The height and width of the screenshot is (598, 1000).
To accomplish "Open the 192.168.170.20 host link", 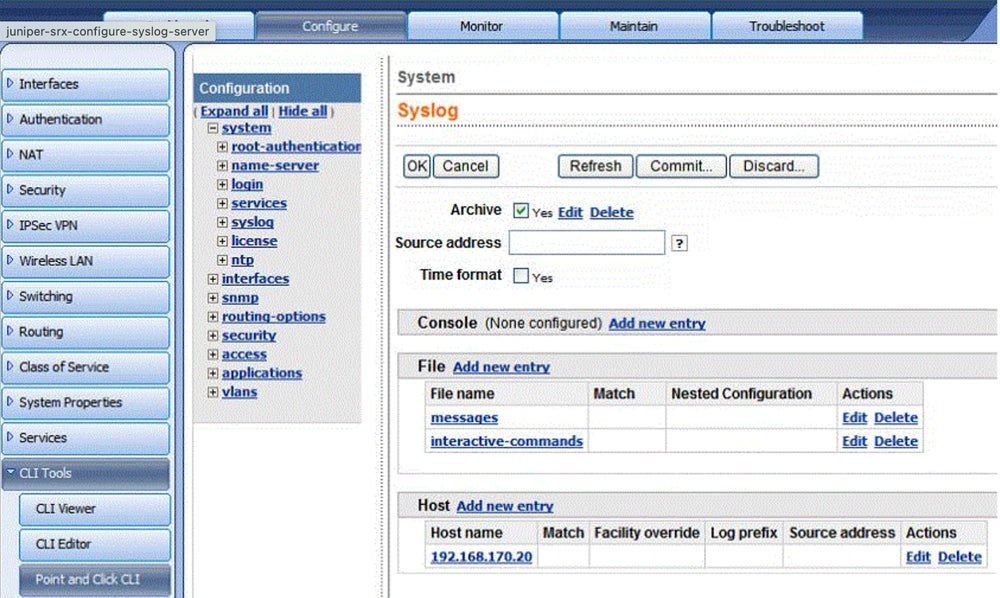I will pos(481,557).
